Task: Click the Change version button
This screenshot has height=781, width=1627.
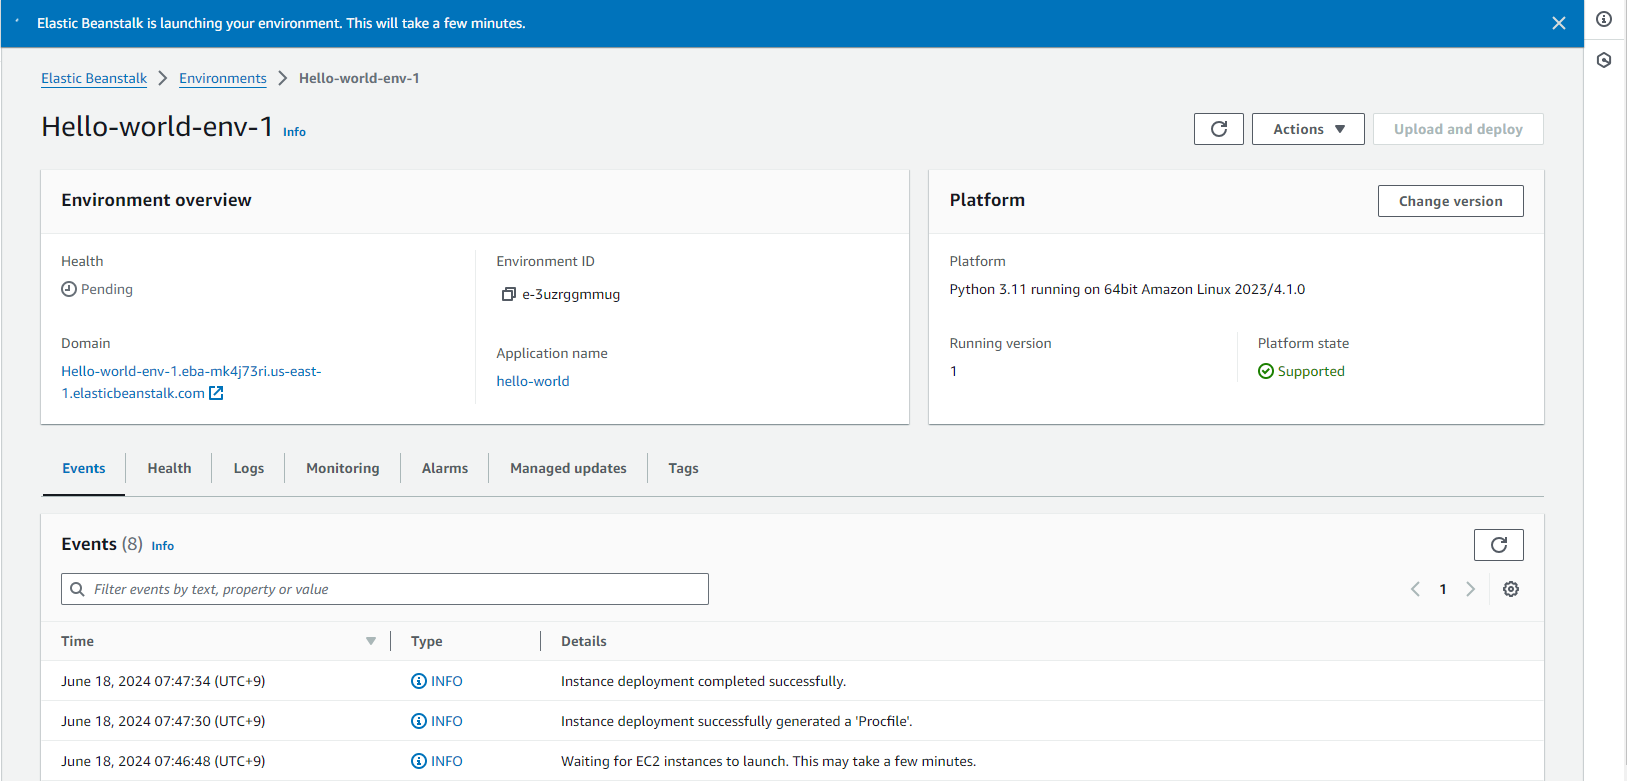Action: [x=1450, y=201]
